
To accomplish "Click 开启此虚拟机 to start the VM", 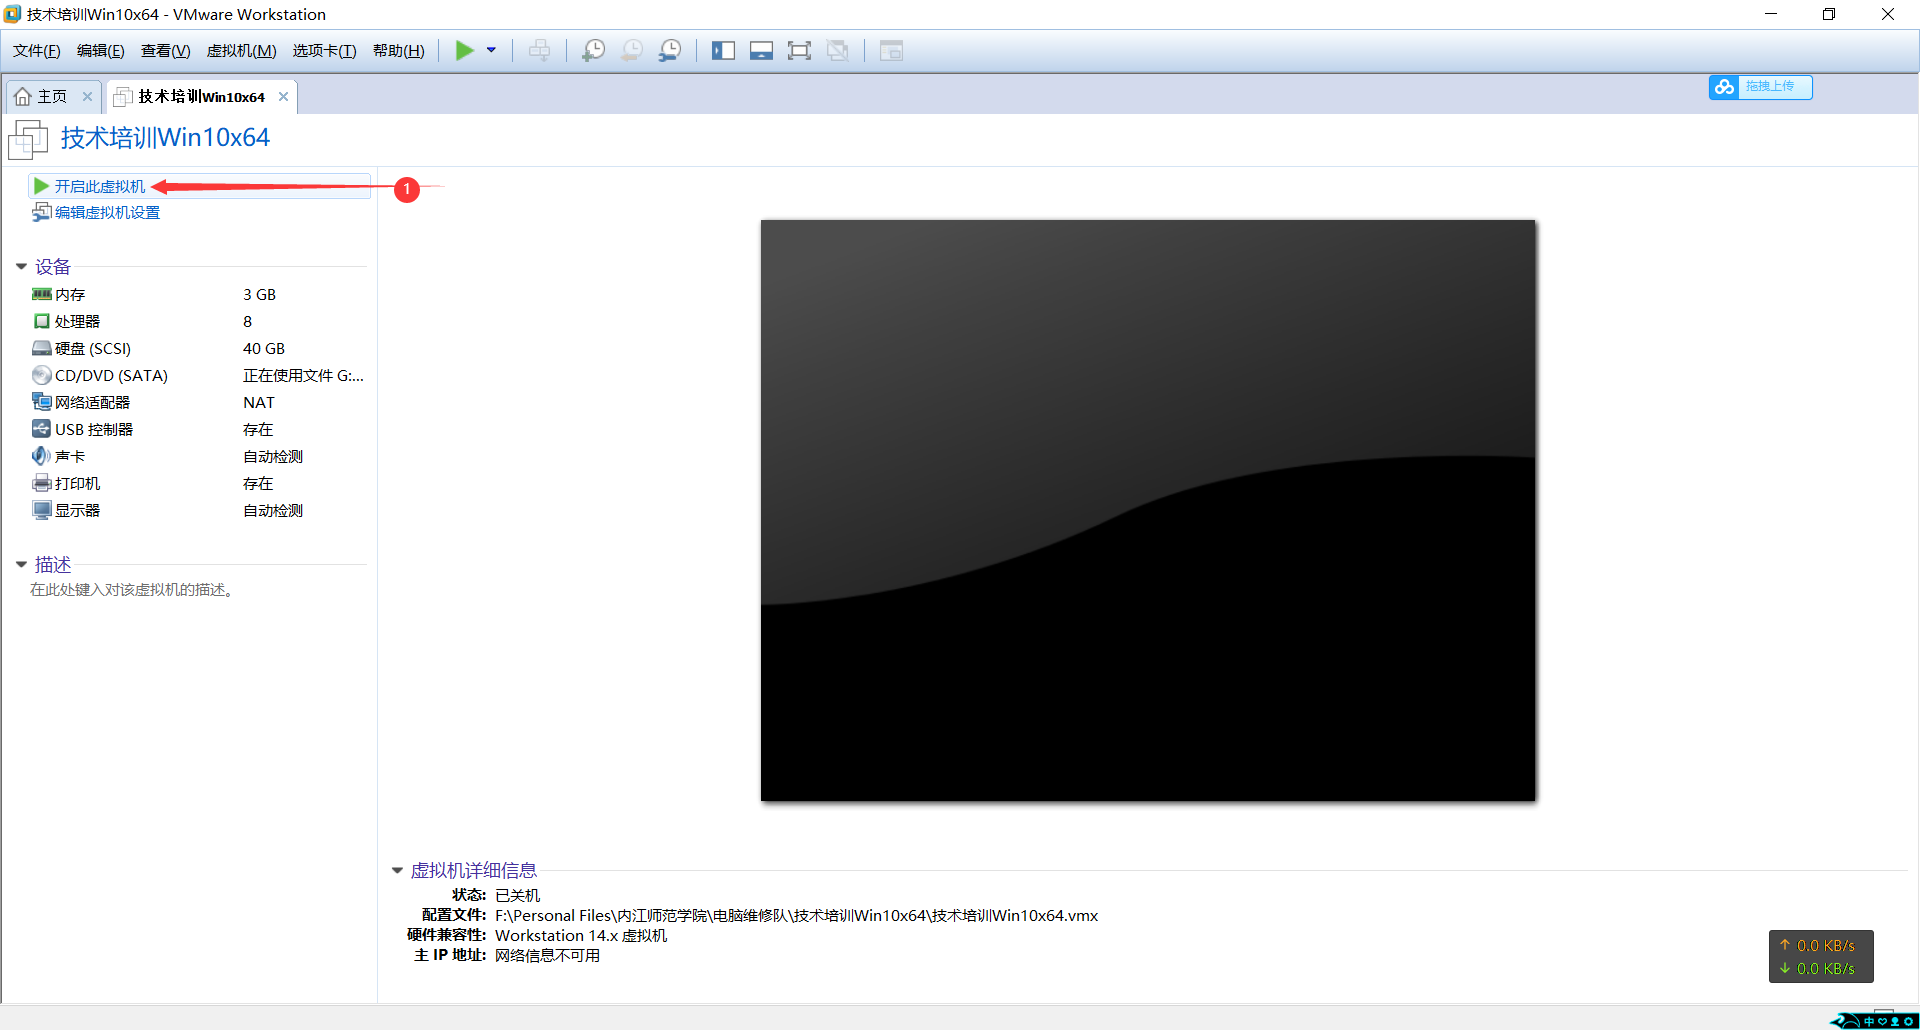I will click(99, 187).
